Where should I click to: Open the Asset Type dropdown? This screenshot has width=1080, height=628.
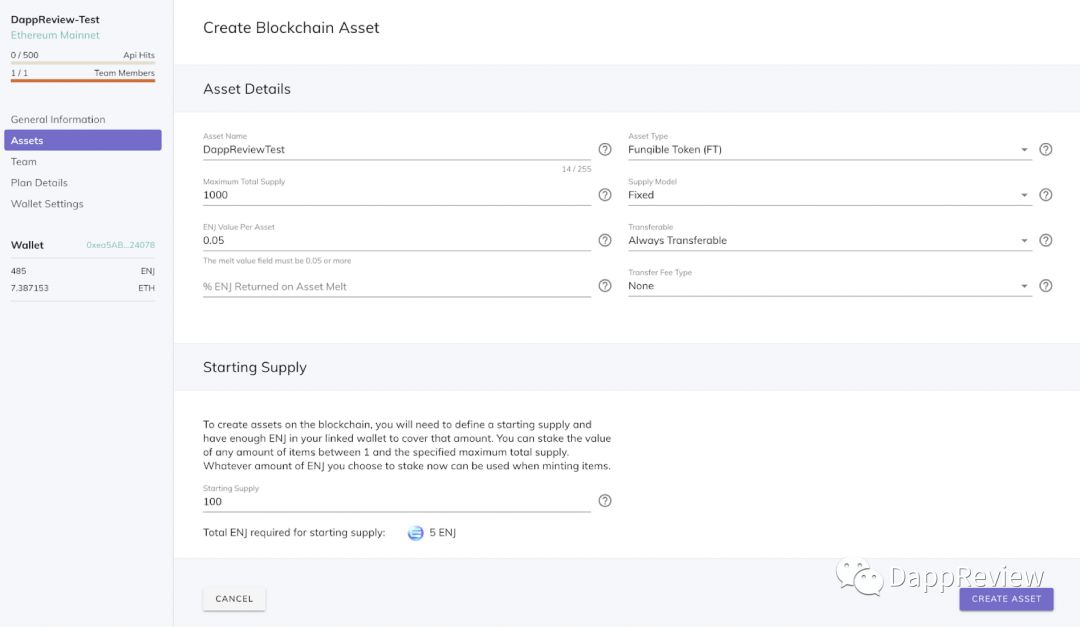[829, 149]
